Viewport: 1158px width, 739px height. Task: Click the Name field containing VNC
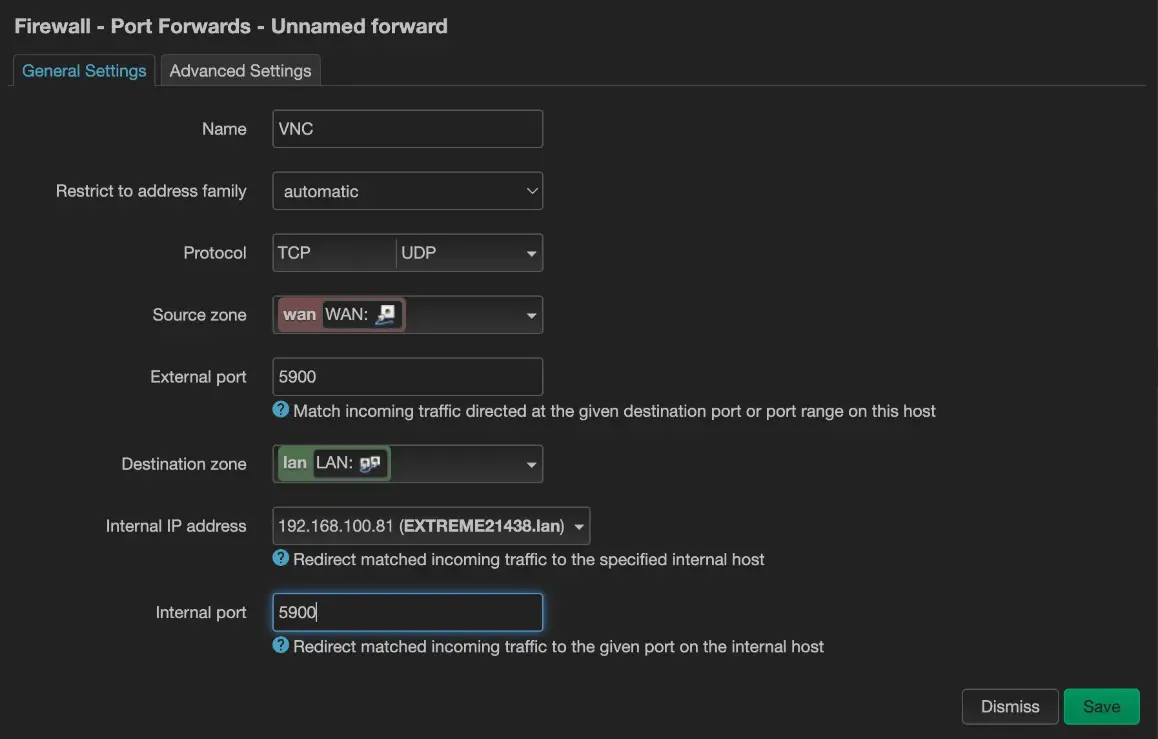407,129
